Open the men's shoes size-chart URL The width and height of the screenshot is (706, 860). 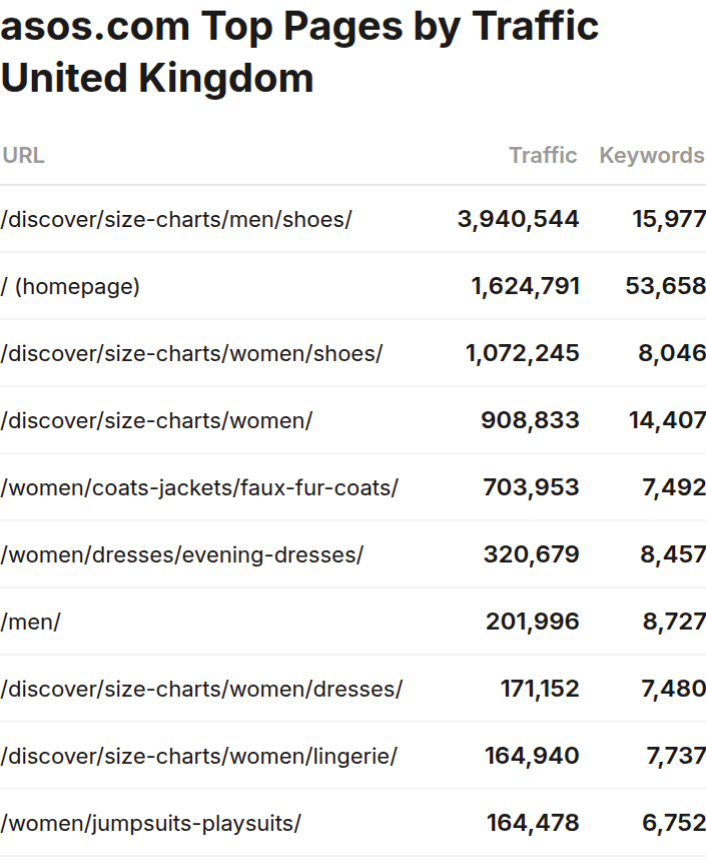coord(176,219)
